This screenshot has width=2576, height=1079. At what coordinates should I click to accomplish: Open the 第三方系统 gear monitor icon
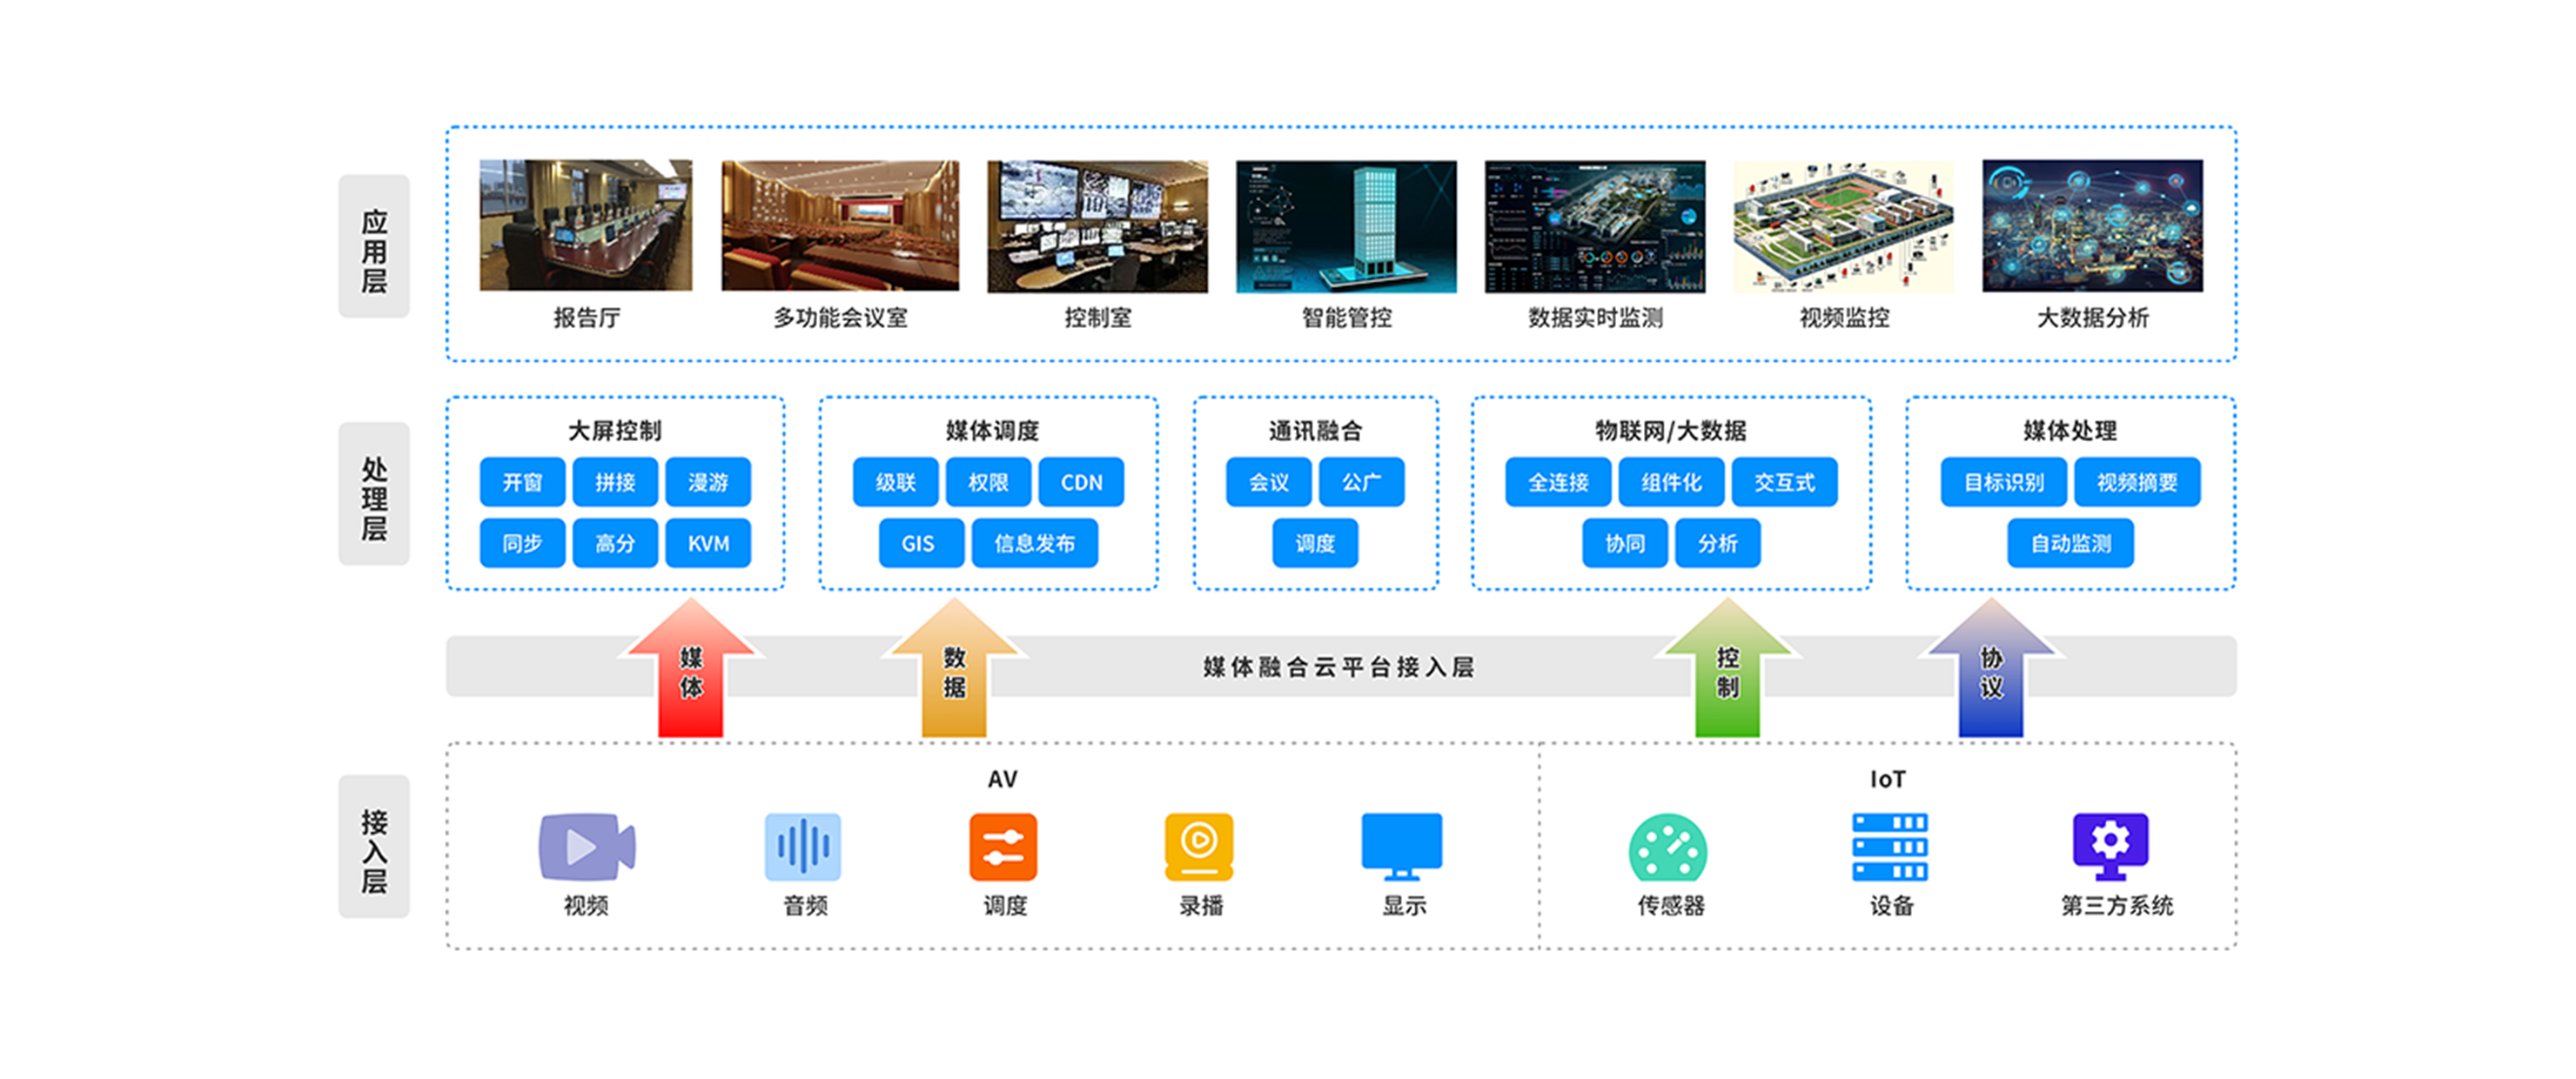(x=2111, y=846)
